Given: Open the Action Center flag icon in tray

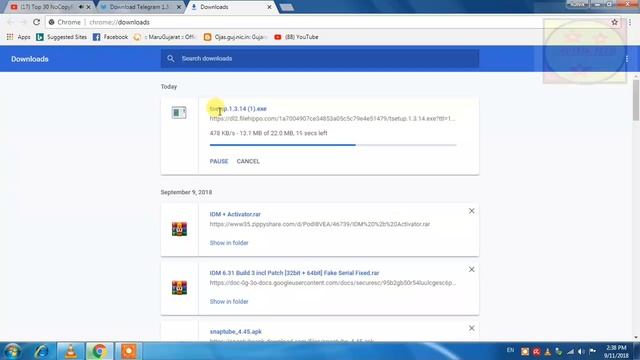Looking at the screenshot, I should [593, 351].
